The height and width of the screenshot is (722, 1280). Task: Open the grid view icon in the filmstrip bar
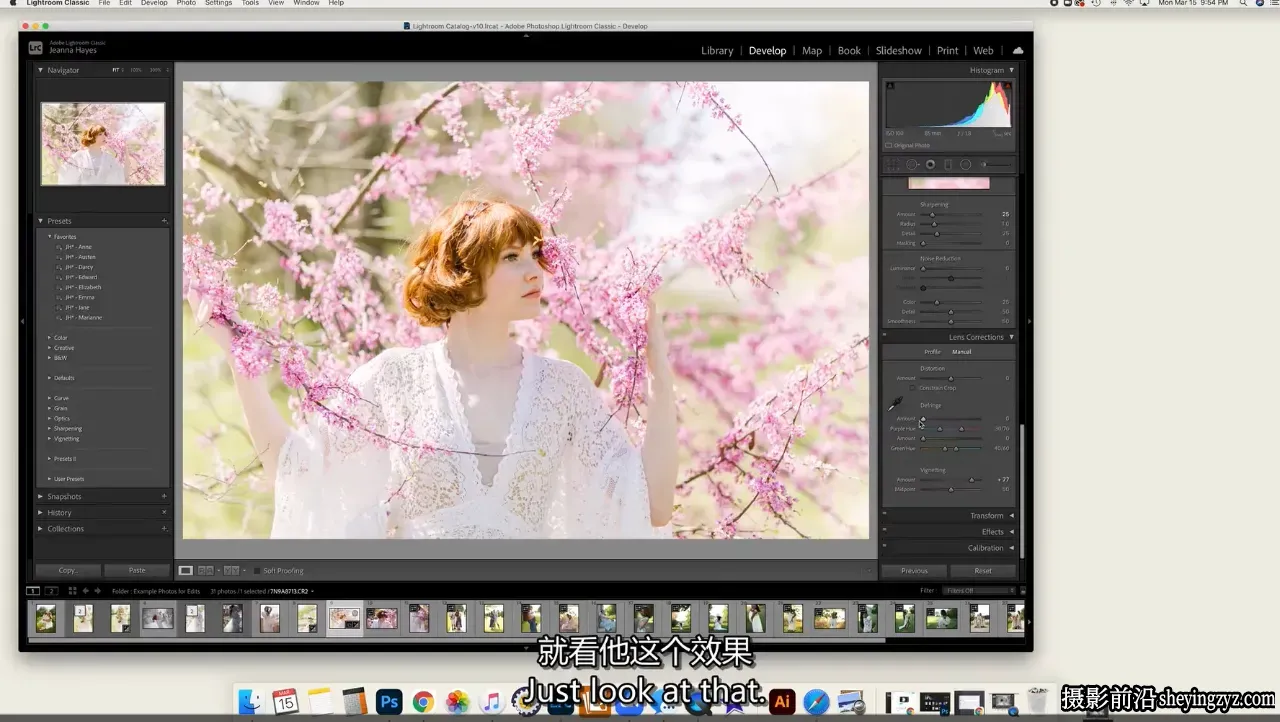pos(72,591)
